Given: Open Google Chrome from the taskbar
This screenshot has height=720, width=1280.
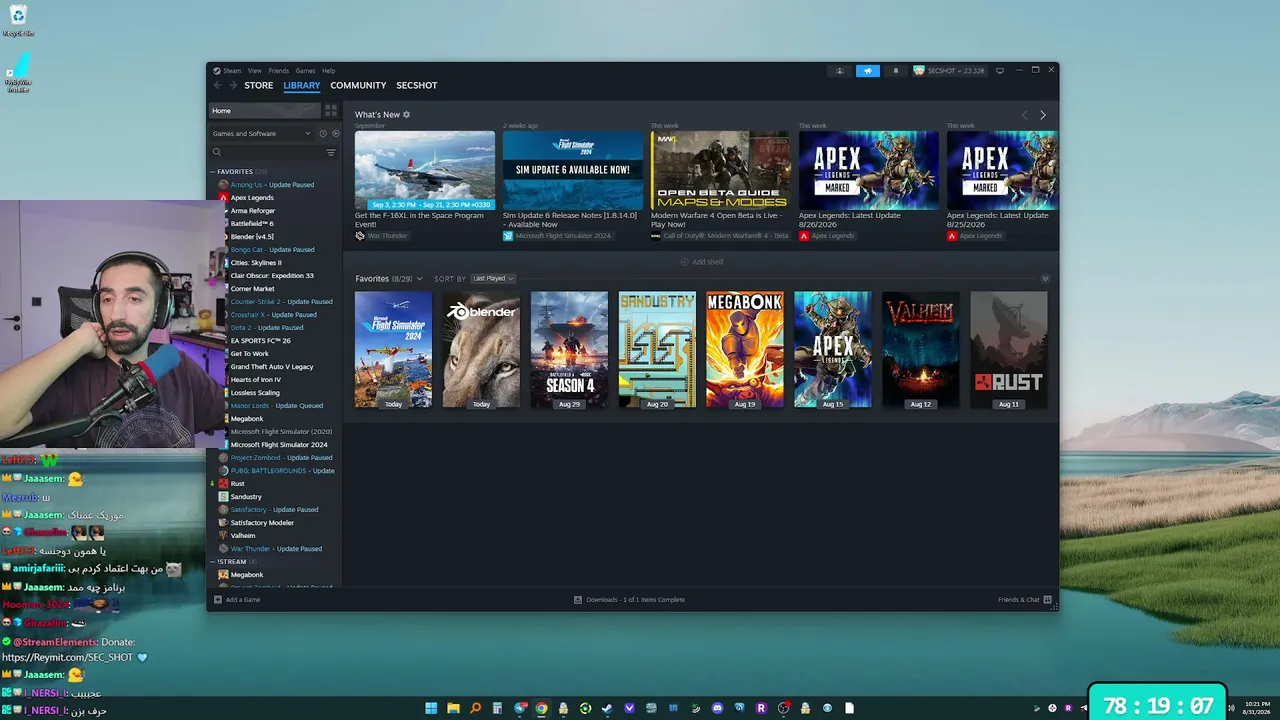Looking at the screenshot, I should [541, 708].
